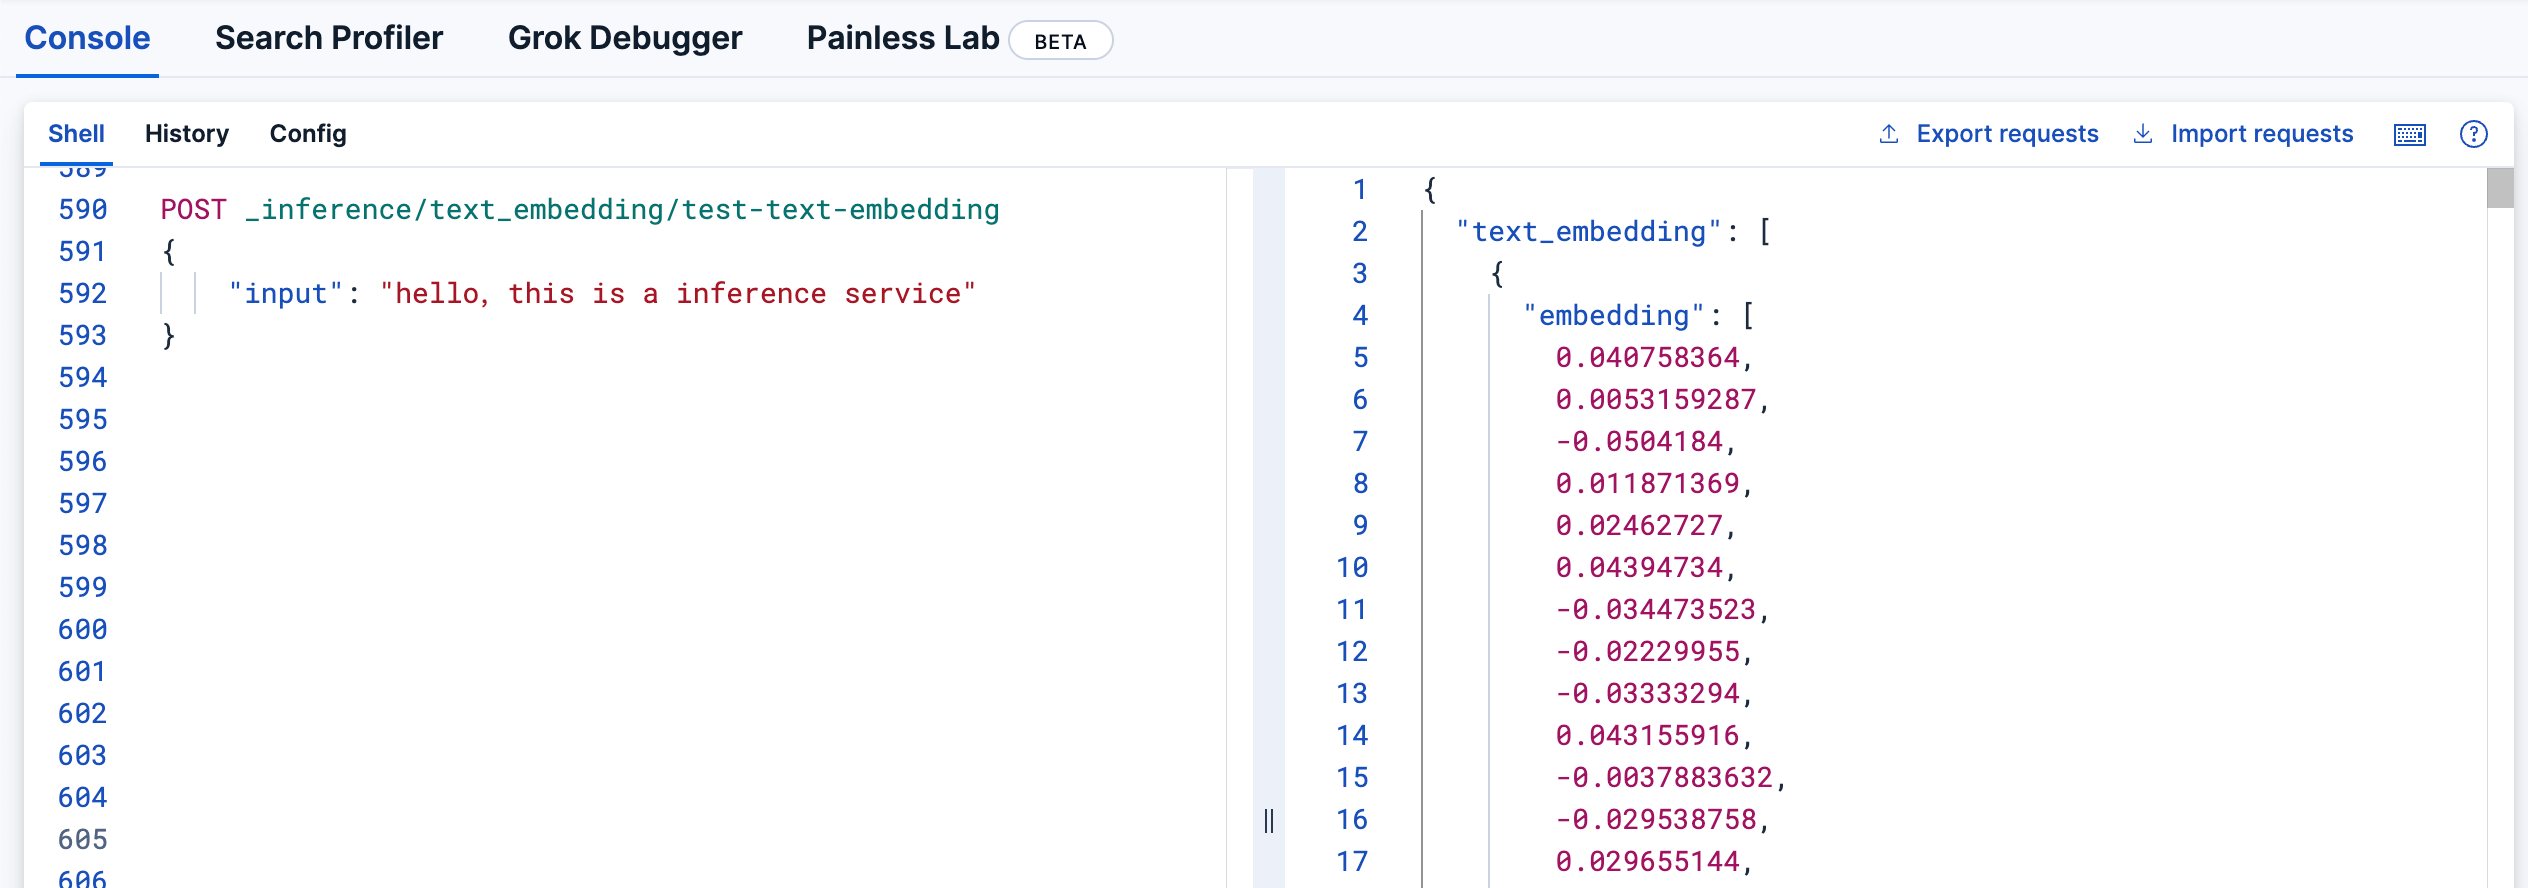Open the Config sub-tab

click(308, 133)
